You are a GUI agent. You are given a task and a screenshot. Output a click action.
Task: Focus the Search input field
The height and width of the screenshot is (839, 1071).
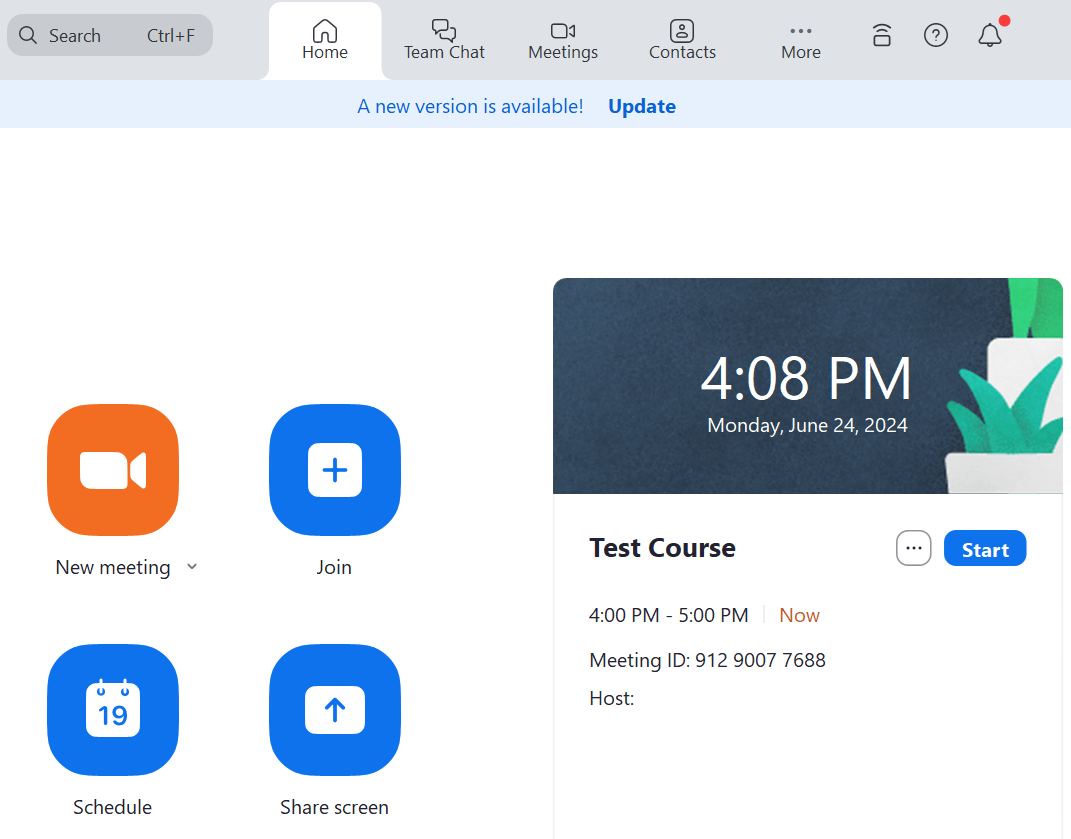(x=110, y=35)
